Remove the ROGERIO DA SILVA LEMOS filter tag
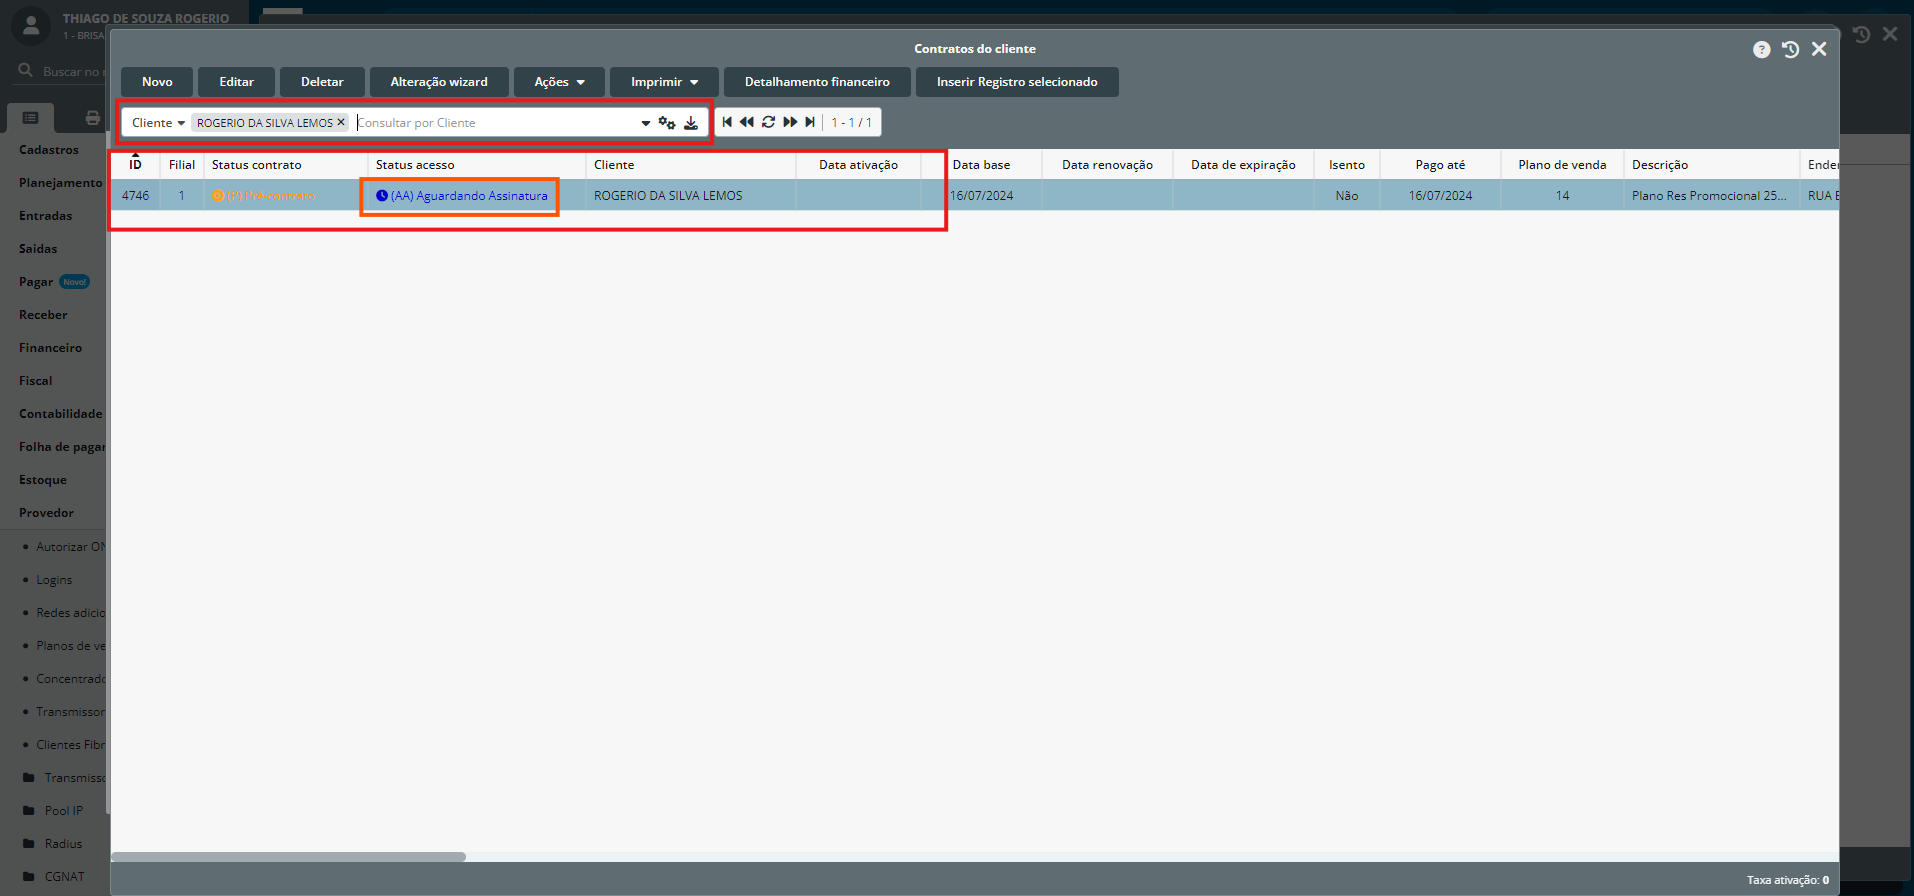 (x=341, y=122)
